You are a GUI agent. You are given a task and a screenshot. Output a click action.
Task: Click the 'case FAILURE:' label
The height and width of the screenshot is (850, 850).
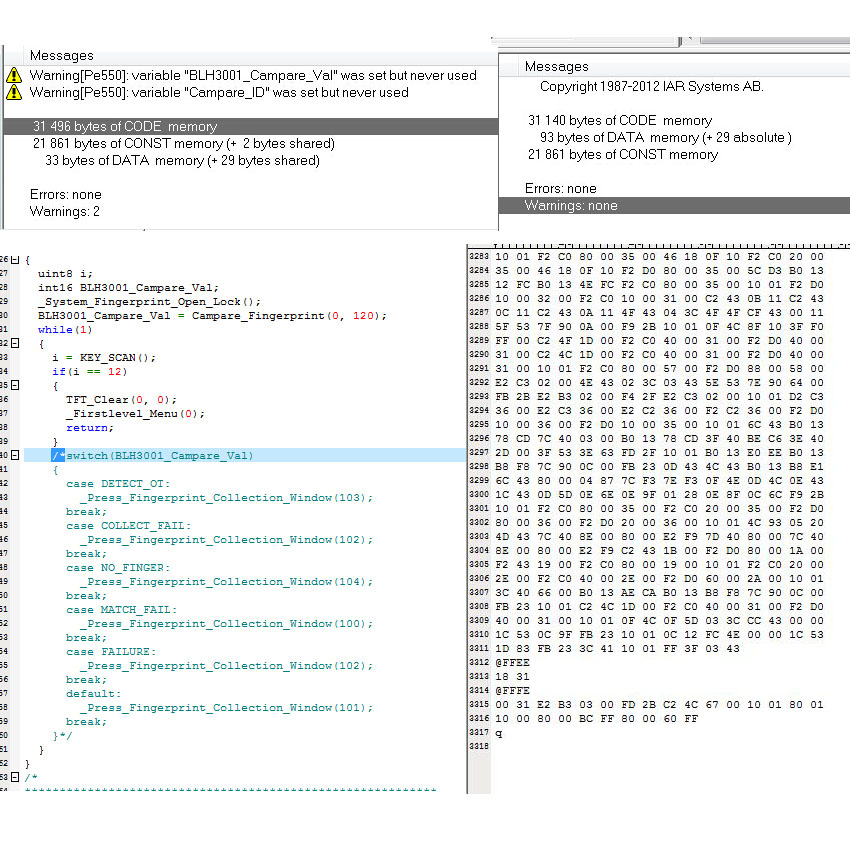111,652
